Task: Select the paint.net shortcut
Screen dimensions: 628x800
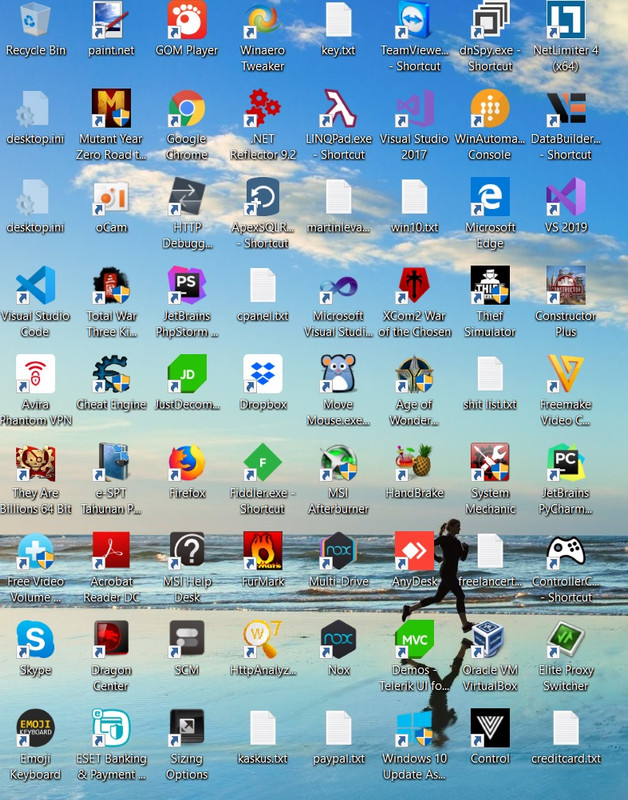Action: [111, 20]
